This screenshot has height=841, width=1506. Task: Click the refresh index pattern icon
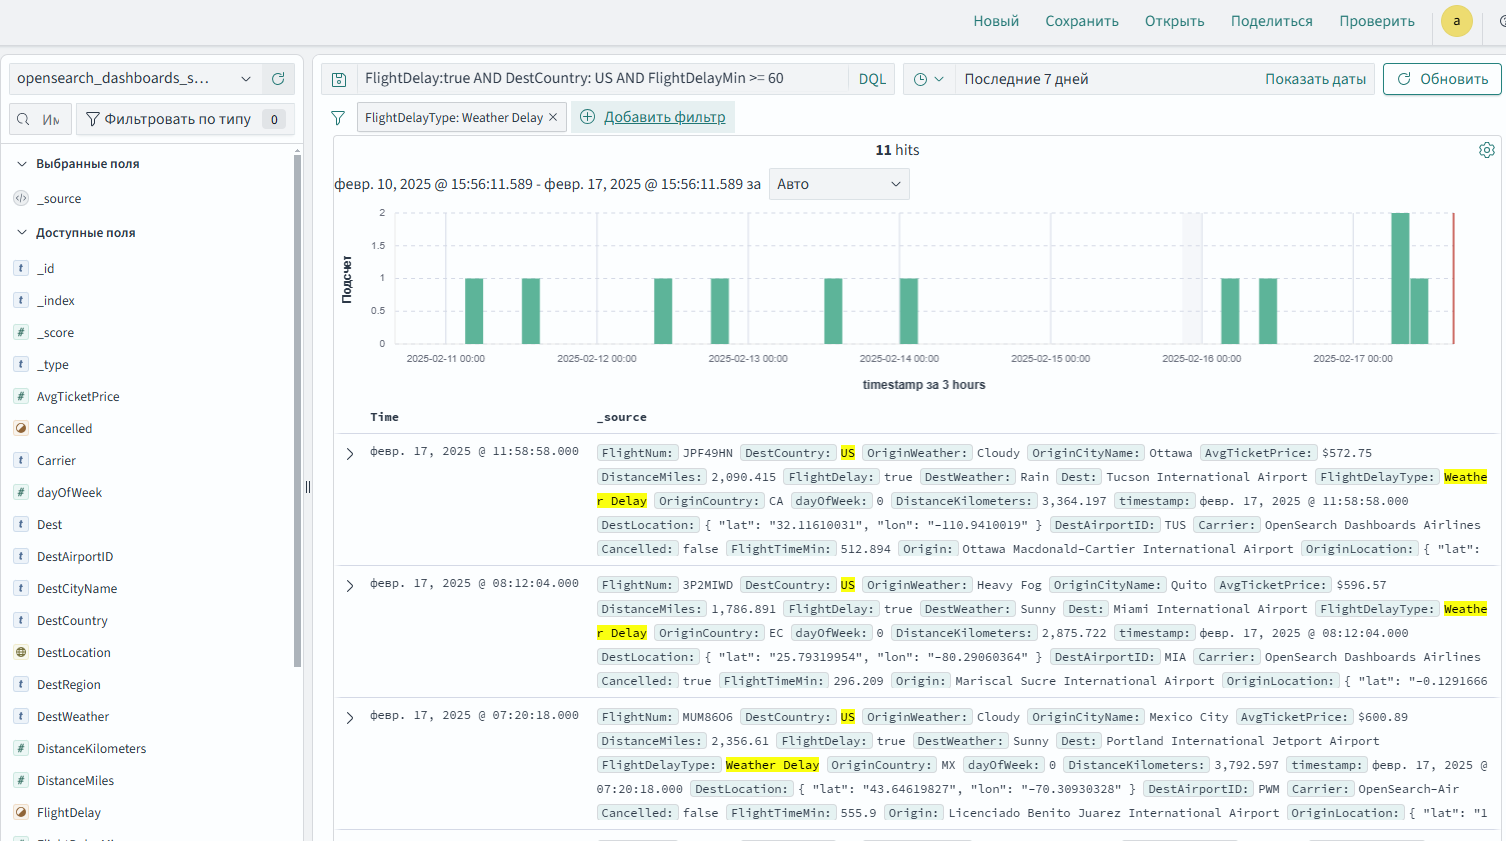click(x=278, y=78)
